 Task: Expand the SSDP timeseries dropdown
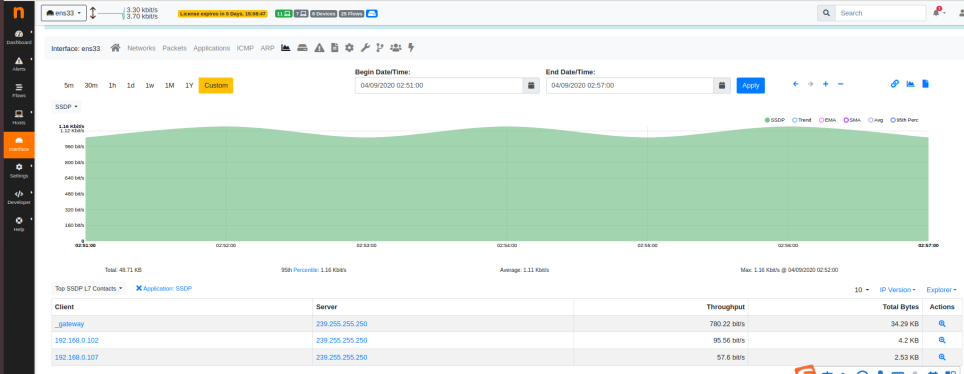66,107
